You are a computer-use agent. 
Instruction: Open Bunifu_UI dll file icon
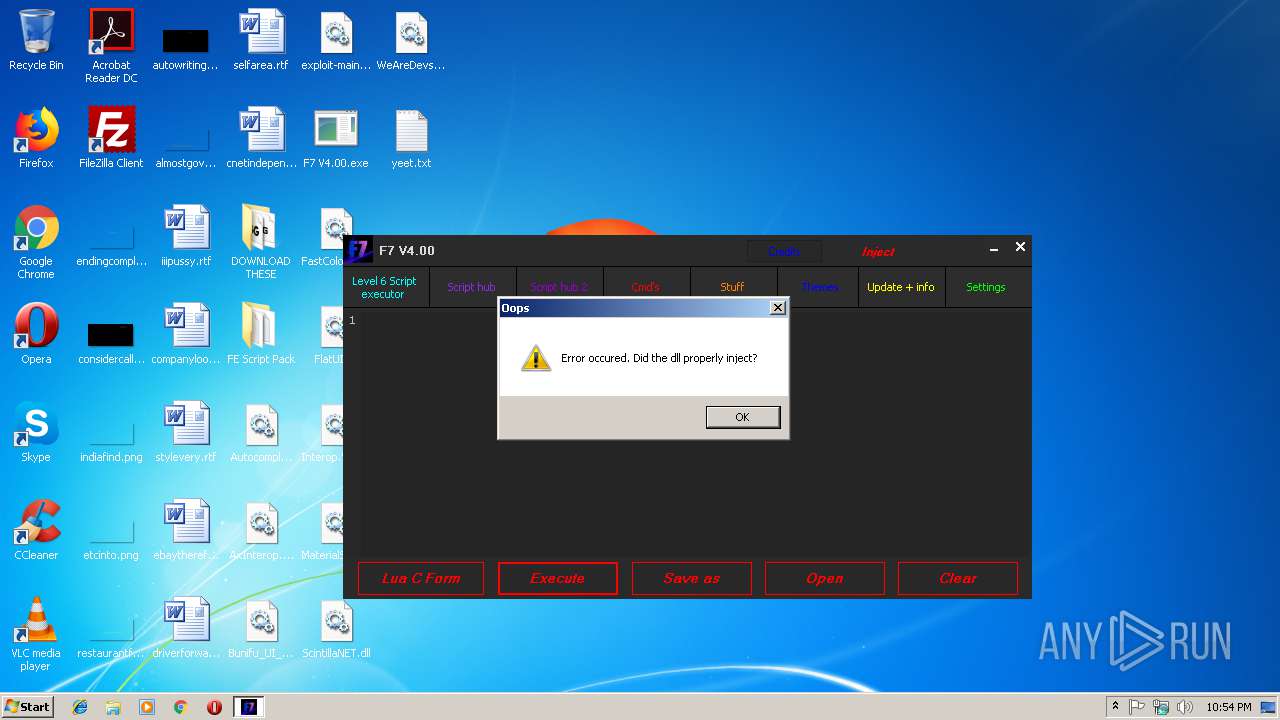pyautogui.click(x=261, y=628)
